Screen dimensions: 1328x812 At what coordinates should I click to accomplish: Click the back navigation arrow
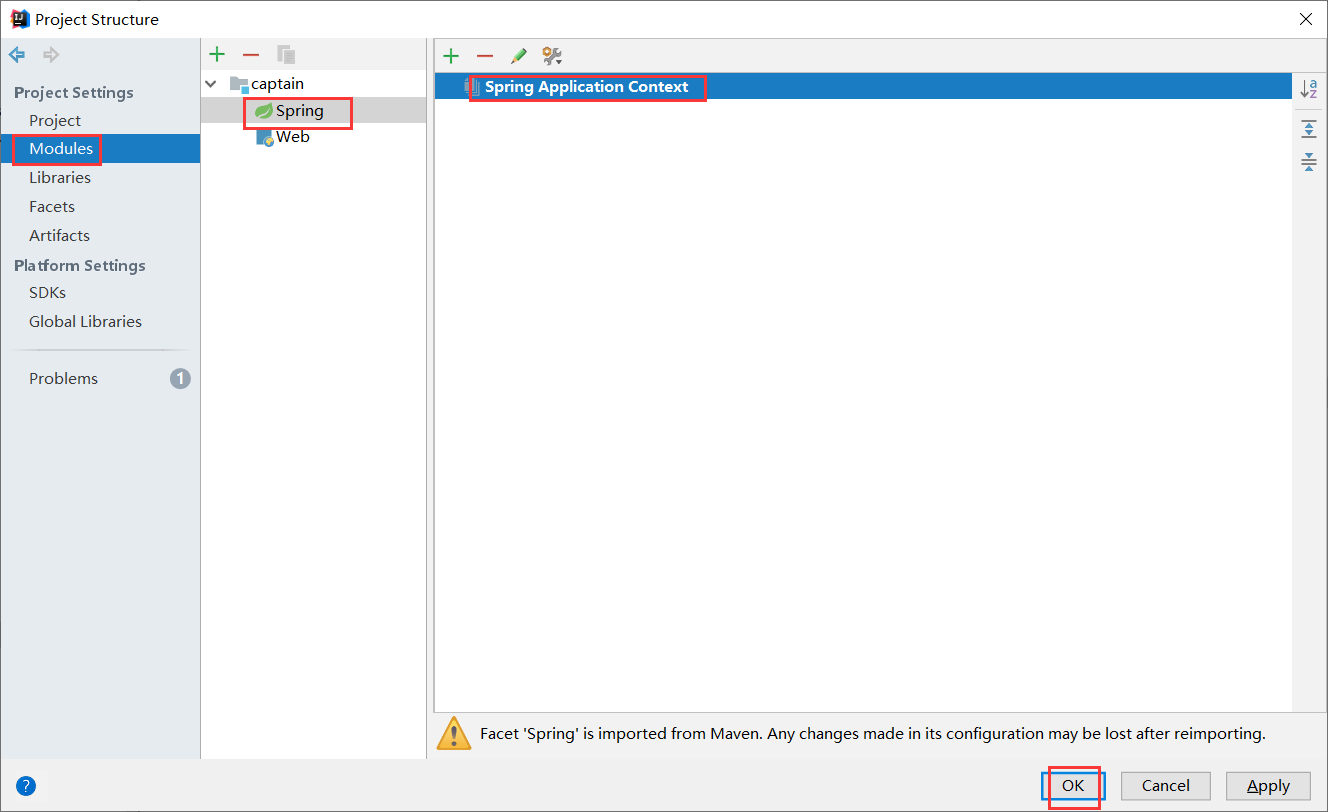click(18, 55)
